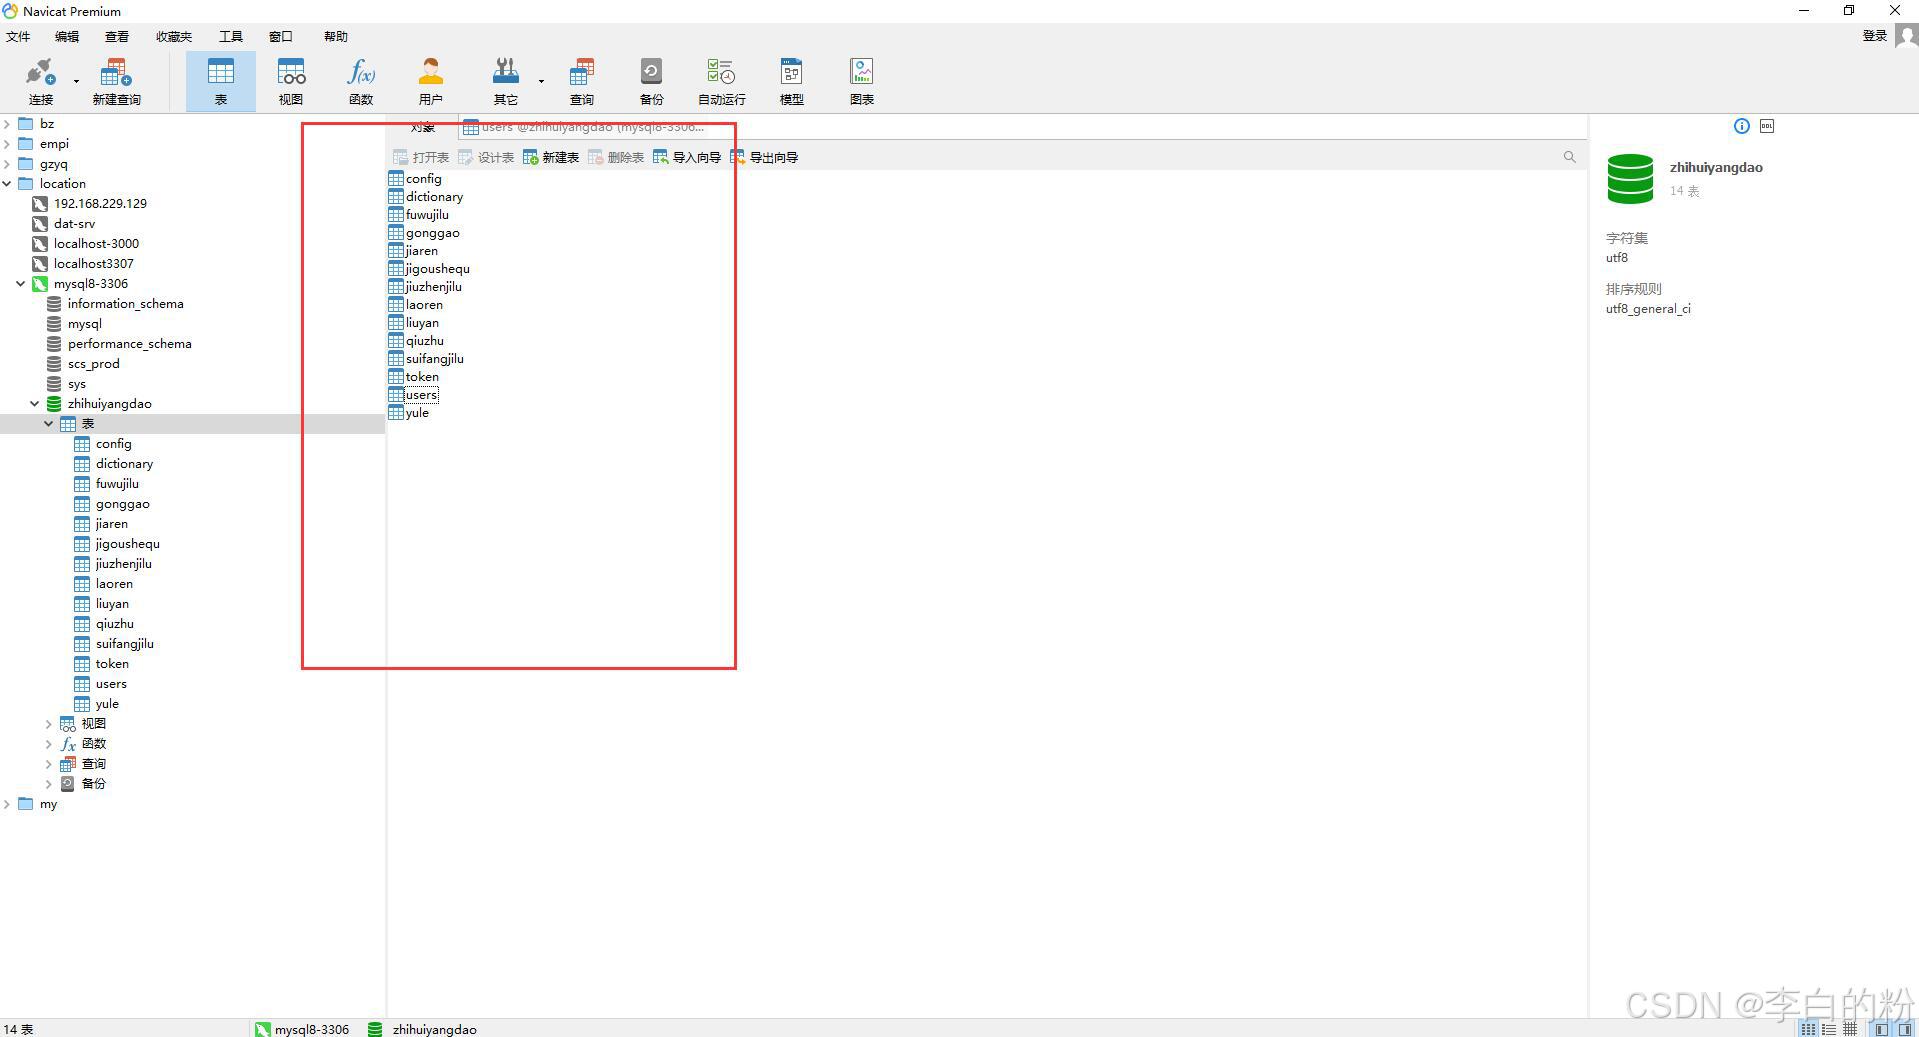This screenshot has height=1037, width=1919.
Task: Click the search magnifier icon
Action: (1569, 157)
